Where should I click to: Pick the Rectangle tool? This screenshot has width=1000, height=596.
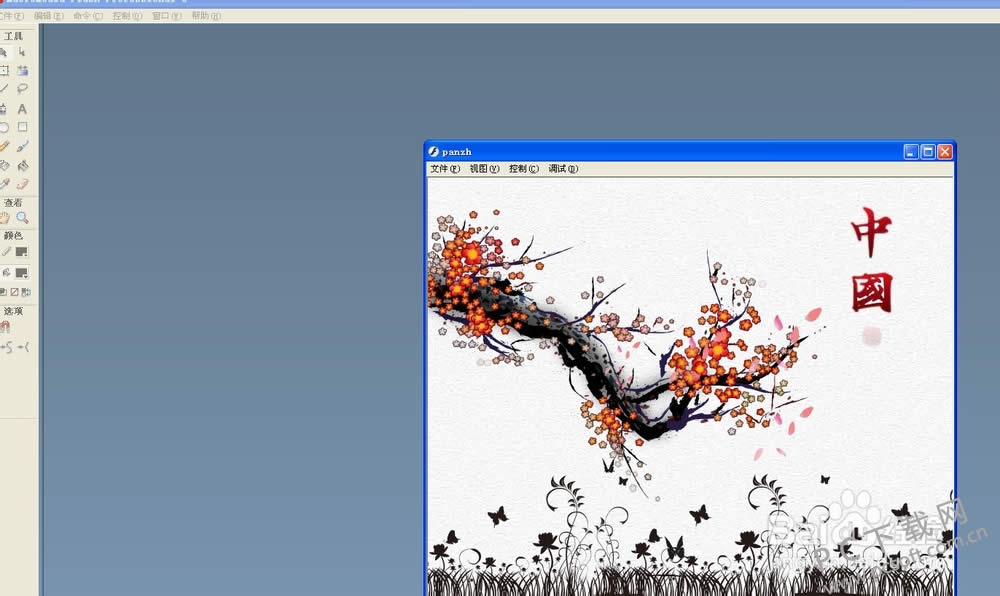(22, 127)
